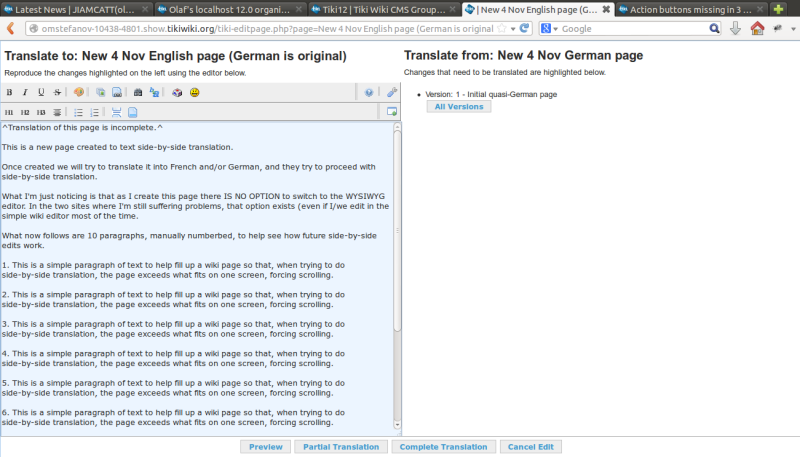
Task: Insert wiki link with overlapping-pages icon
Action: tap(101, 92)
